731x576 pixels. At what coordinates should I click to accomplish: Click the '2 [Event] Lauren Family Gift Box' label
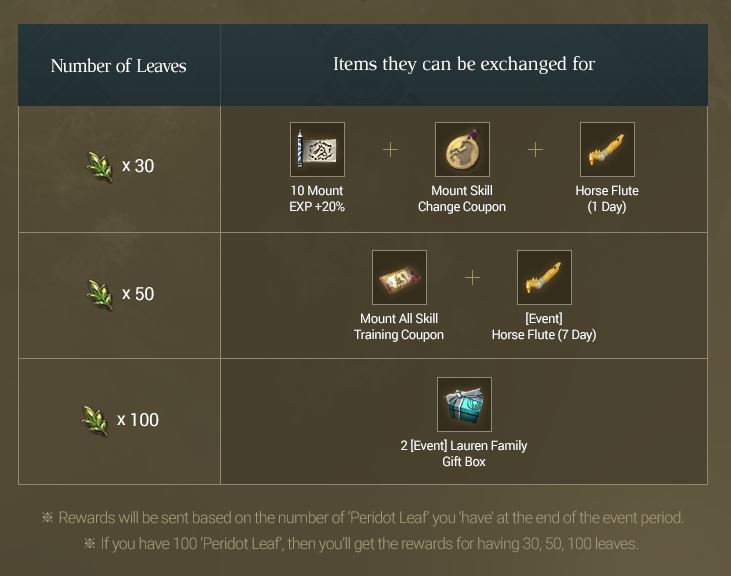pyautogui.click(x=464, y=454)
